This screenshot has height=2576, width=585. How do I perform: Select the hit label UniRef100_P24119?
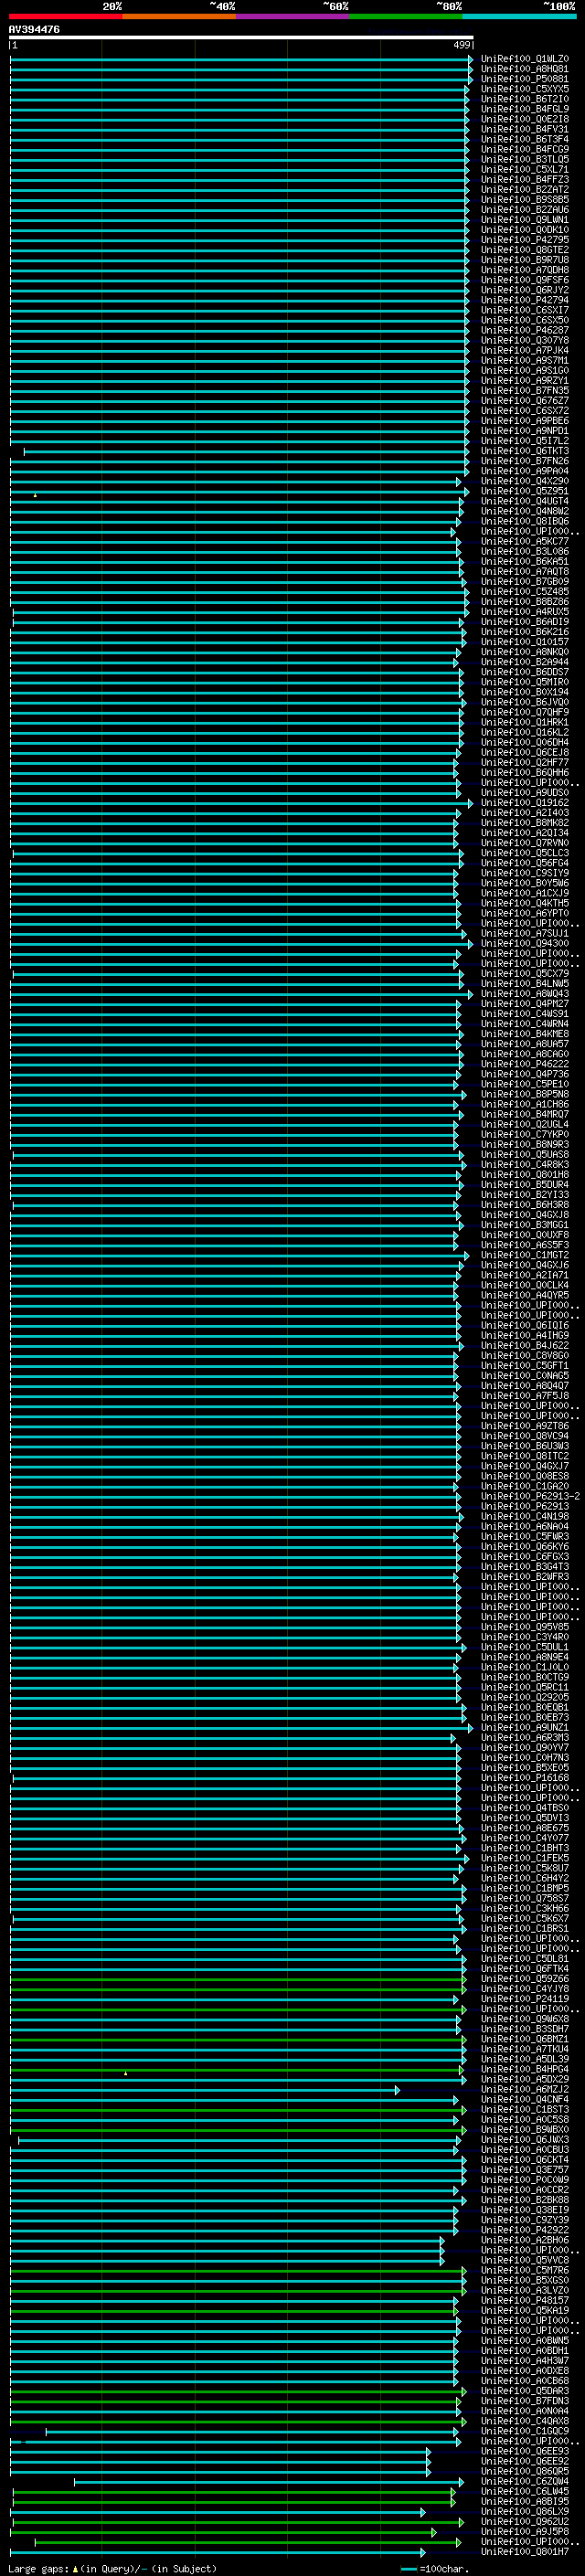[525, 1999]
